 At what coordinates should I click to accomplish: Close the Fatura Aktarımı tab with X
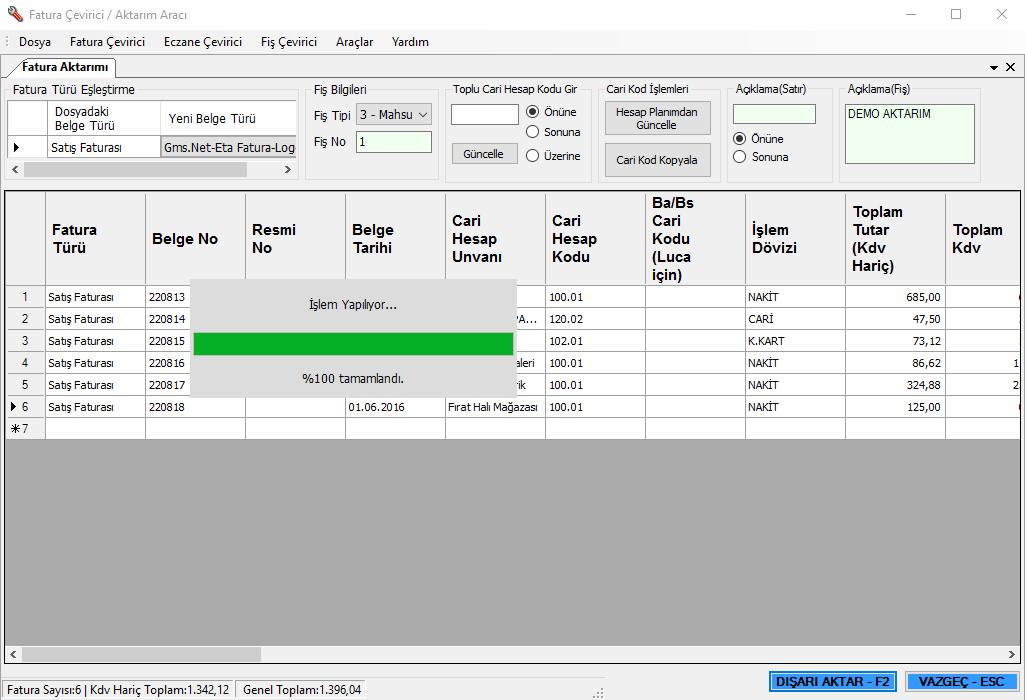[1011, 67]
